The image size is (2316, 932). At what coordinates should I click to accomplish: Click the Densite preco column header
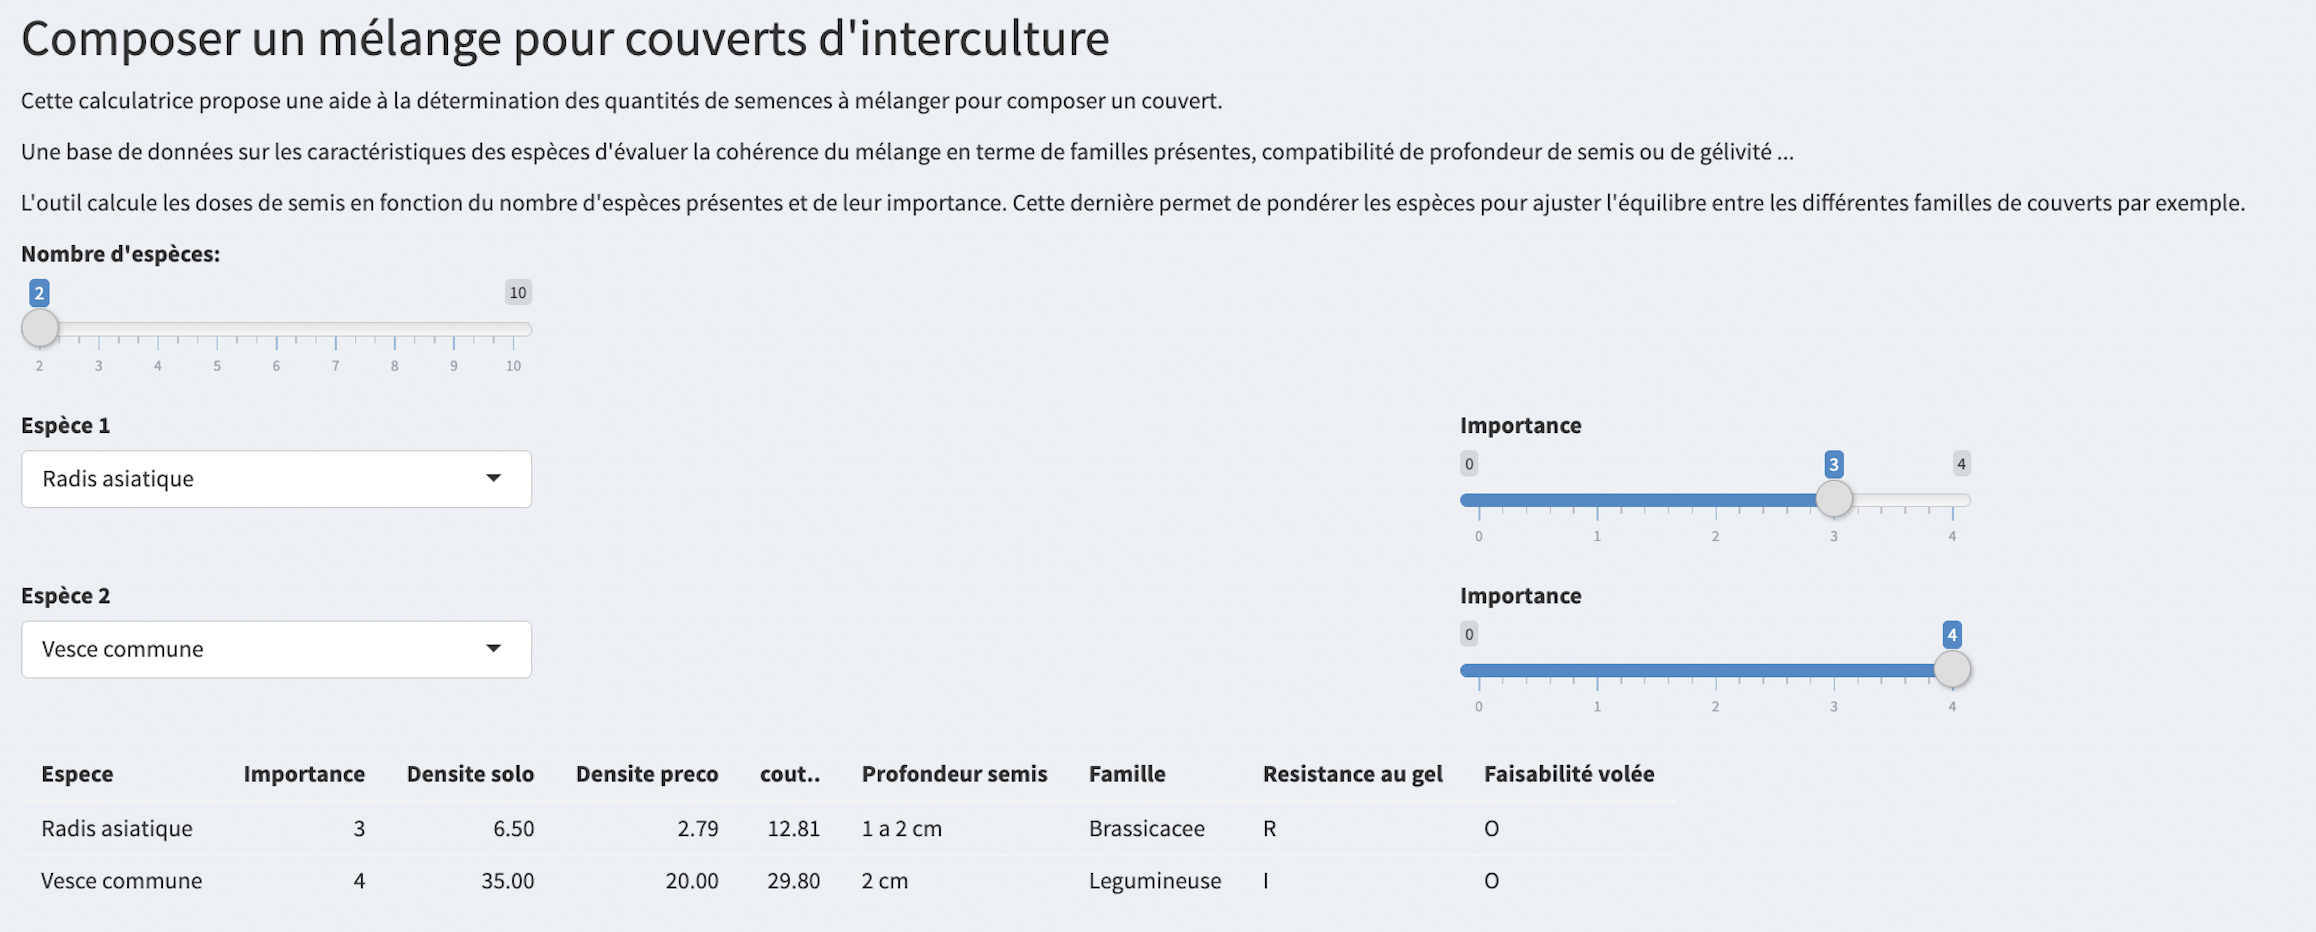[x=646, y=774]
